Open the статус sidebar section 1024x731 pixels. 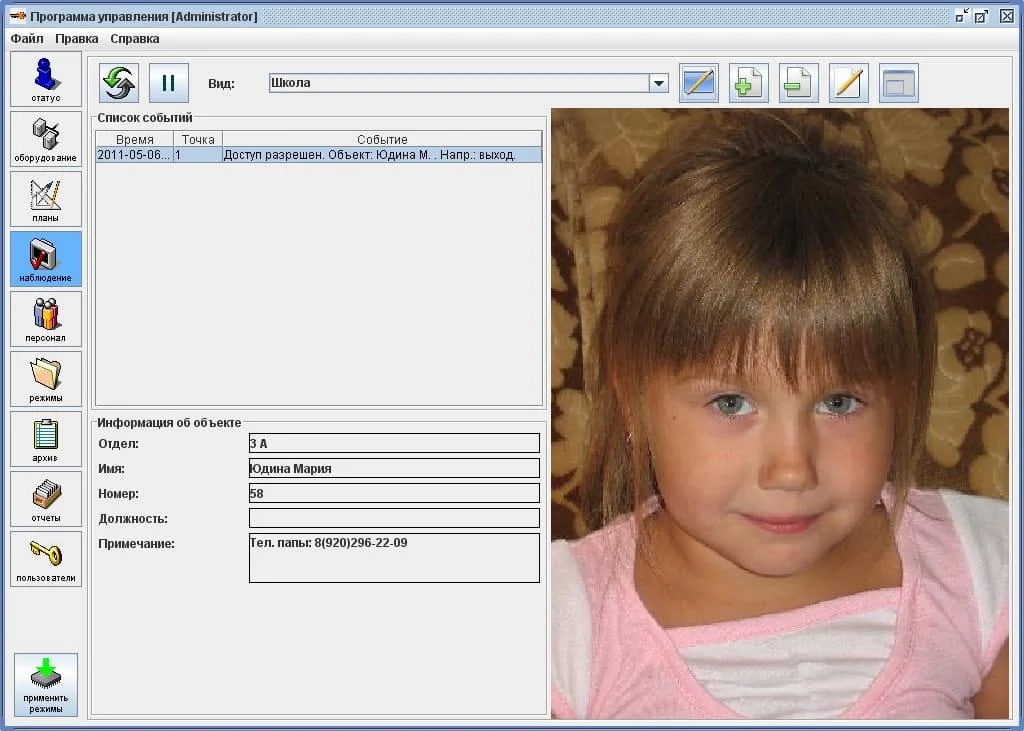pos(46,79)
